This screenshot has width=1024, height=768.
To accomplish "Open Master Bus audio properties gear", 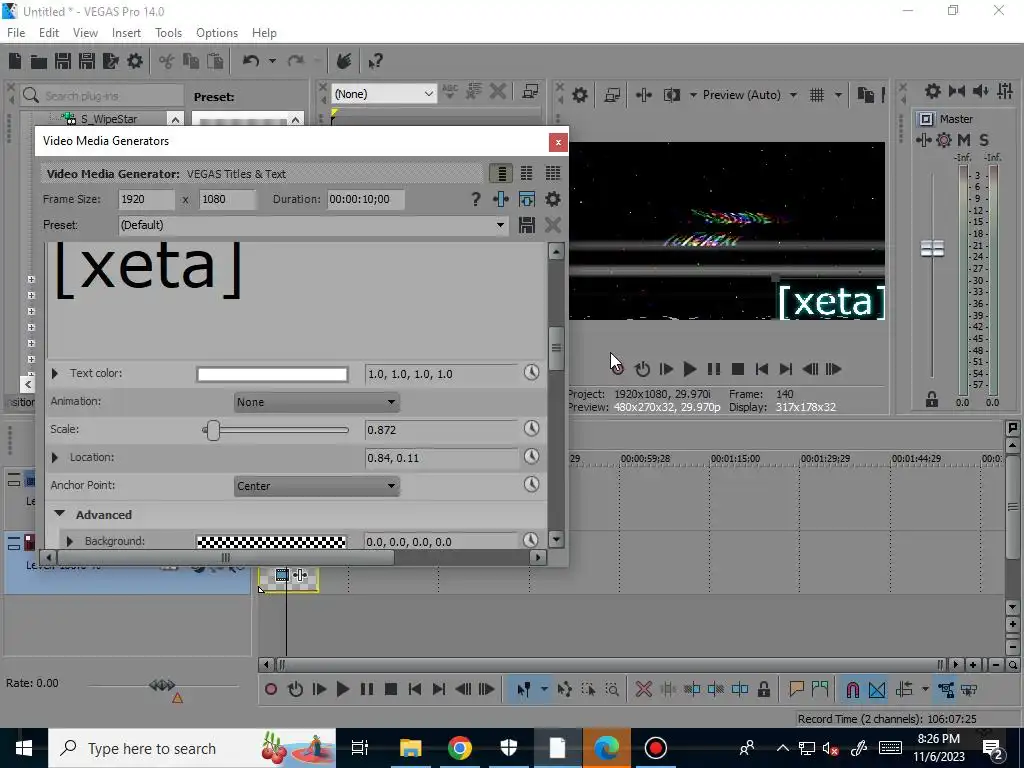I will (x=933, y=91).
